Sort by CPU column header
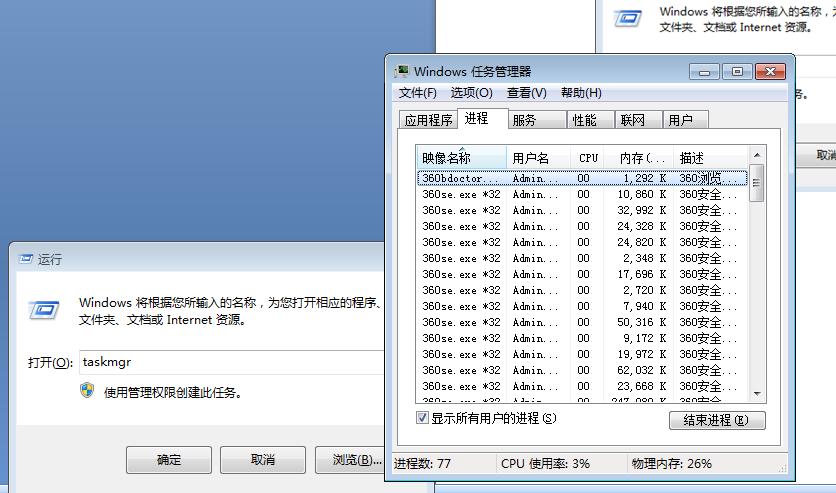The width and height of the screenshot is (836, 493). pos(588,158)
